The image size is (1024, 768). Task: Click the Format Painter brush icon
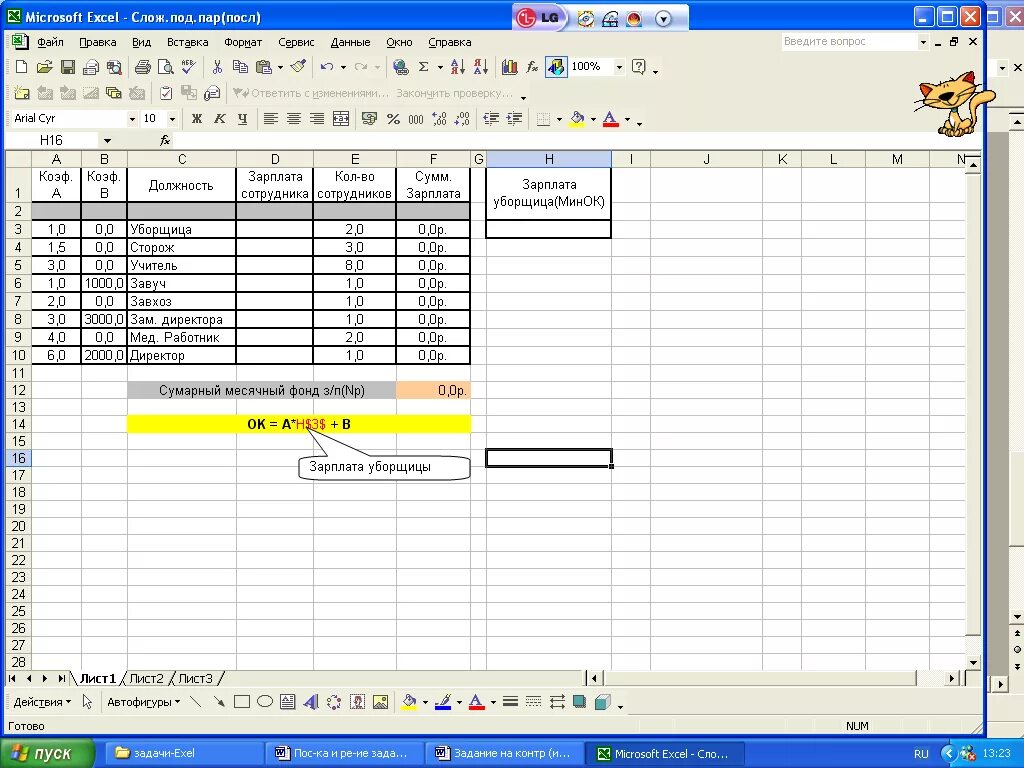298,67
